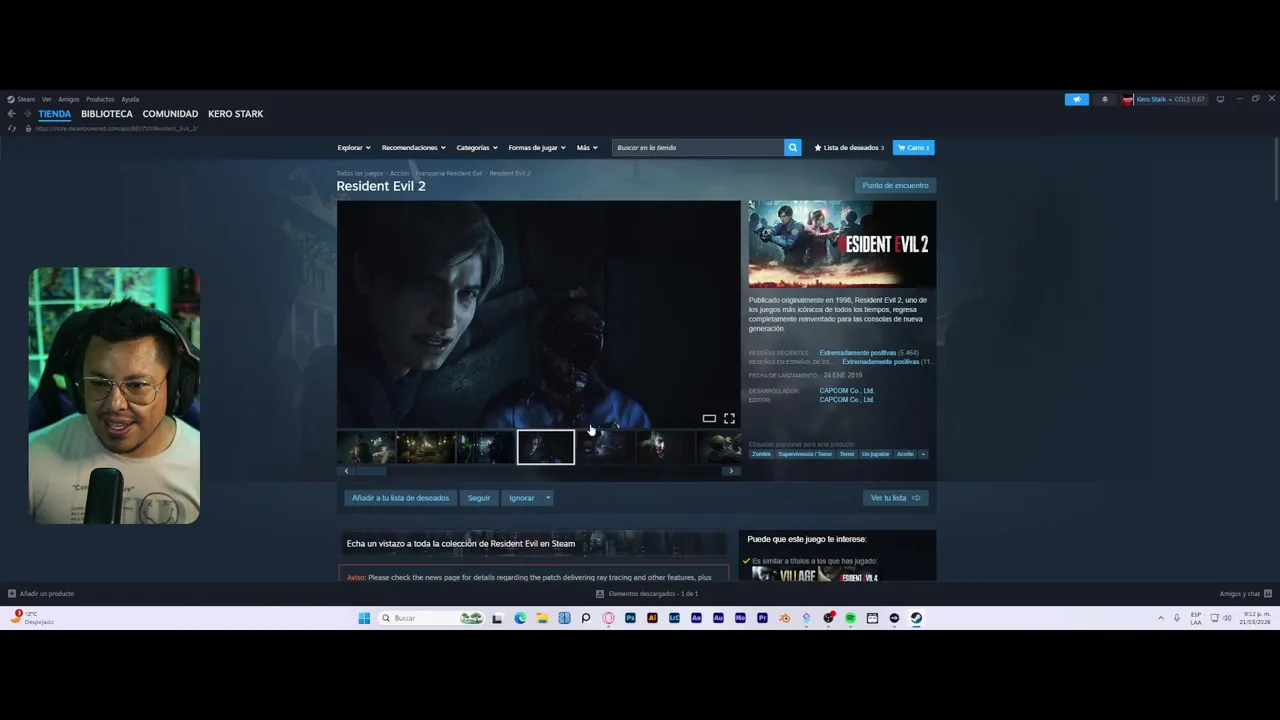
Task: Expand the Recomendaciones store menu
Action: point(414,148)
